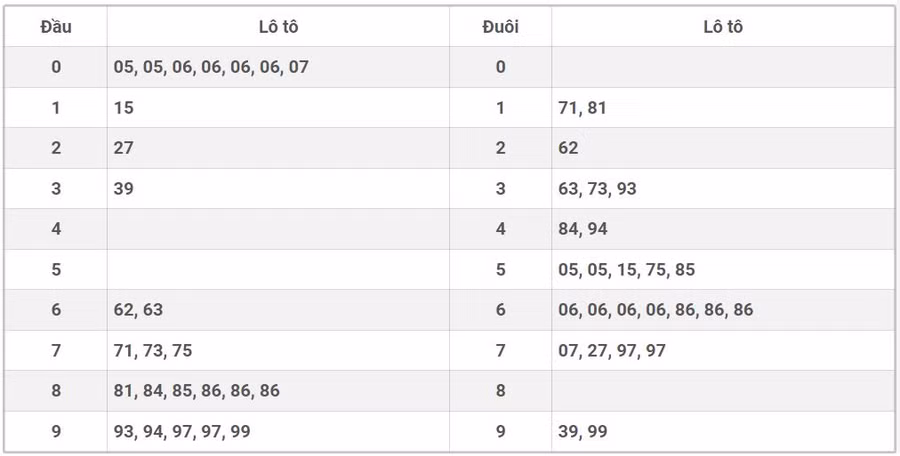The image size is (900, 456).
Task: Click the lone 39 cell in Đầu row 3
Action: tap(124, 189)
